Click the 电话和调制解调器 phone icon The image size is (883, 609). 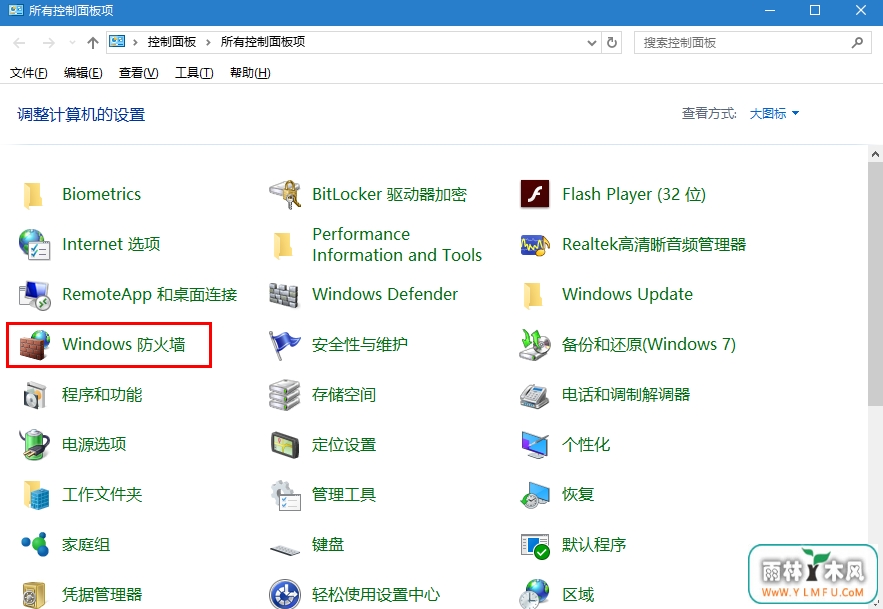coord(534,395)
